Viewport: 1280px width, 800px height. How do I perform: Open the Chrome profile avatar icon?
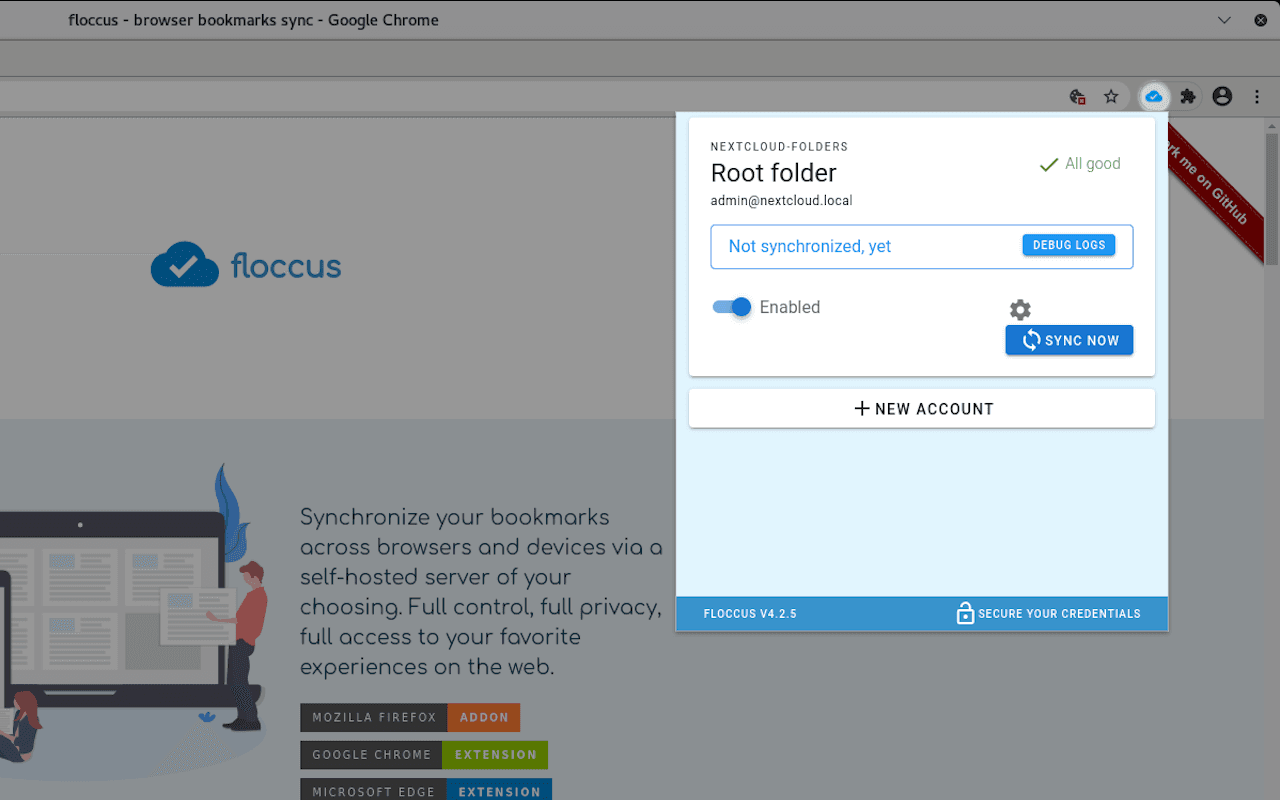[1222, 97]
